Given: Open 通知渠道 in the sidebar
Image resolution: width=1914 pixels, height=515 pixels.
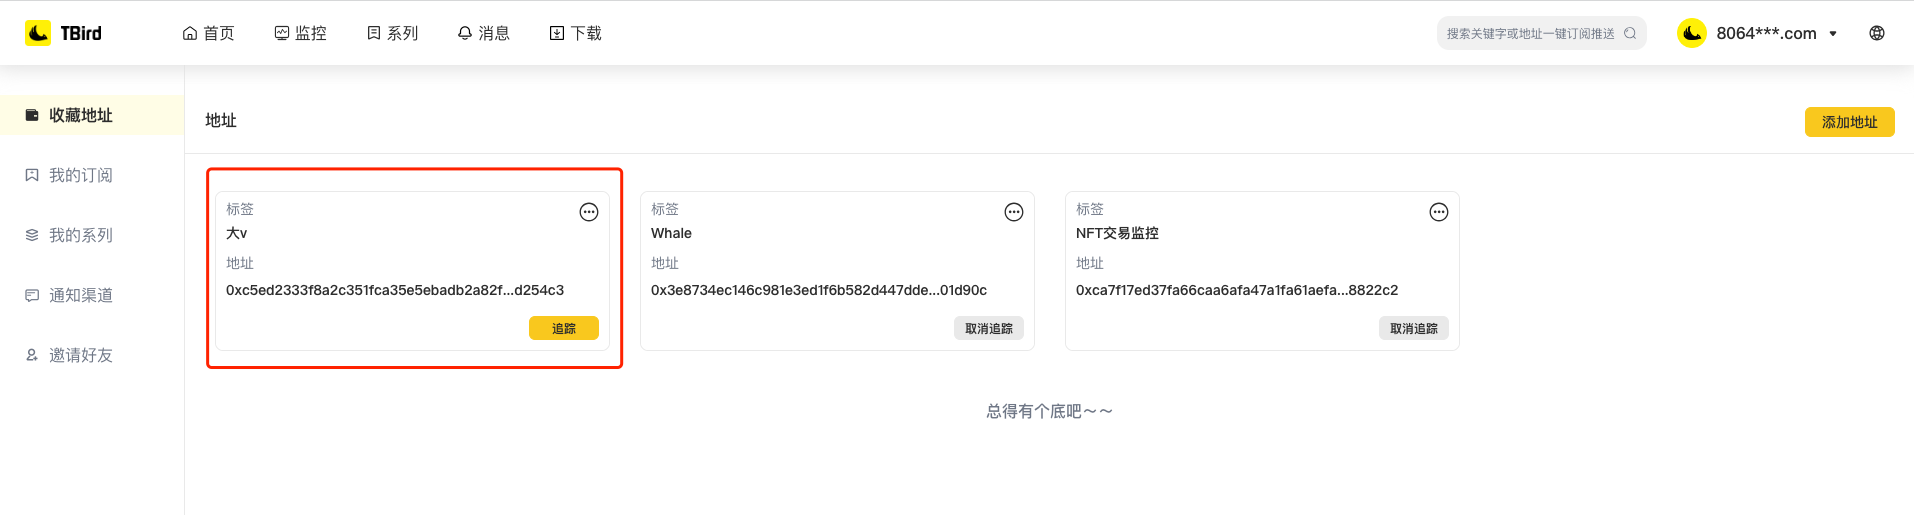Looking at the screenshot, I should [80, 295].
